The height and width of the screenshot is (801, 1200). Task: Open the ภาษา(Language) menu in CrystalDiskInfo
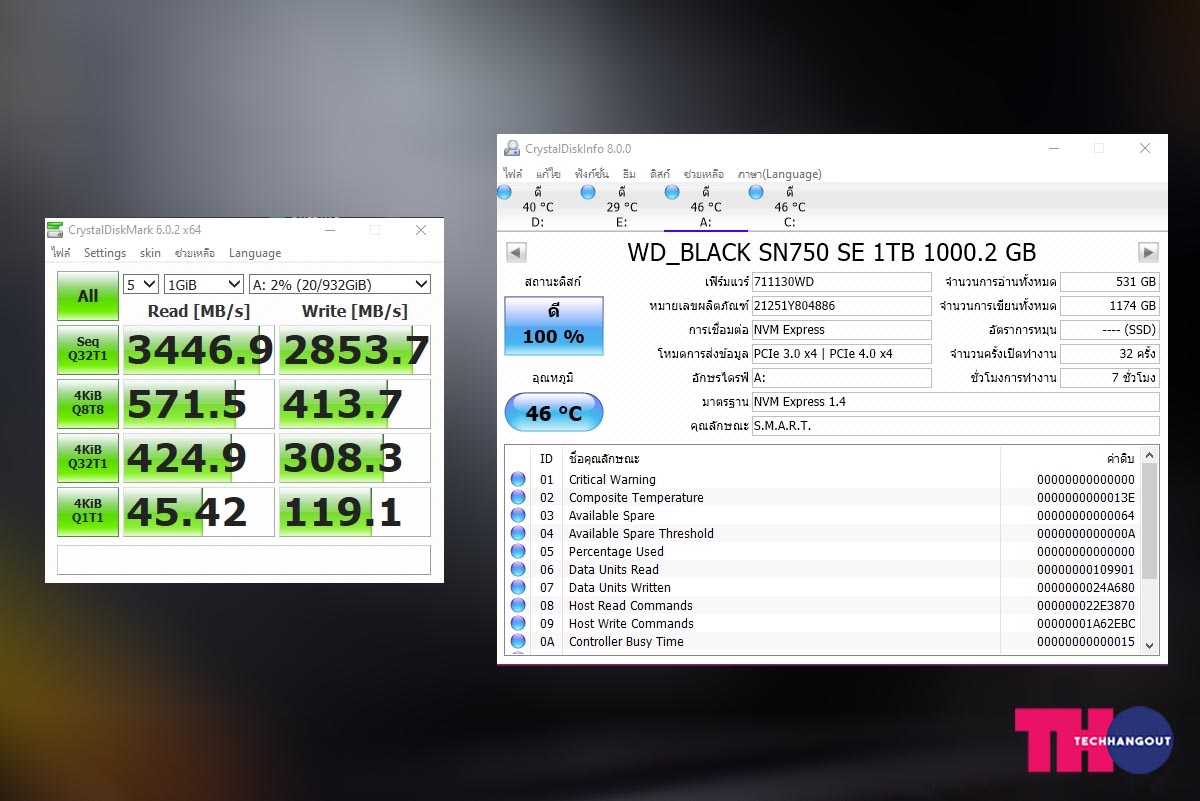point(780,174)
